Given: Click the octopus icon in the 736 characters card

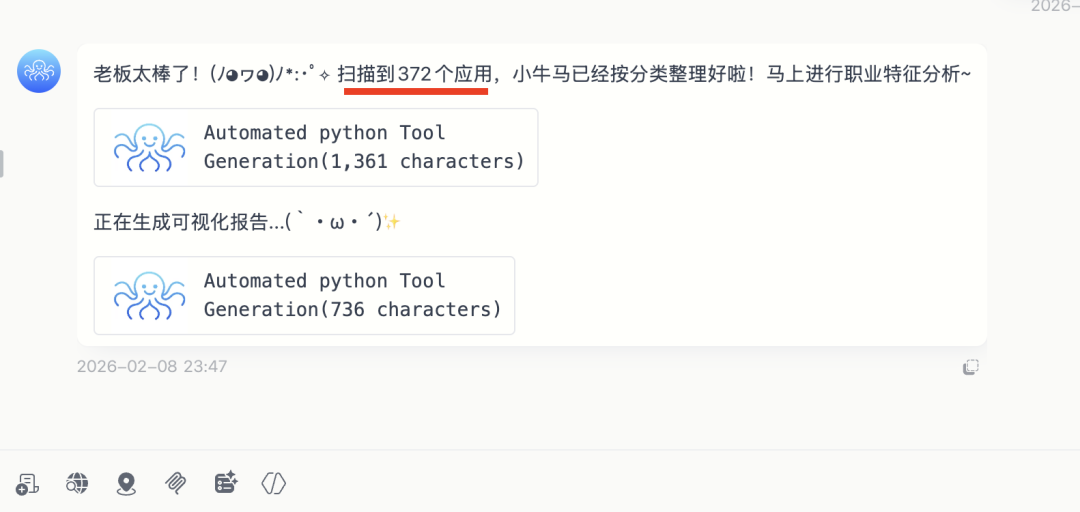Looking at the screenshot, I should point(149,295).
